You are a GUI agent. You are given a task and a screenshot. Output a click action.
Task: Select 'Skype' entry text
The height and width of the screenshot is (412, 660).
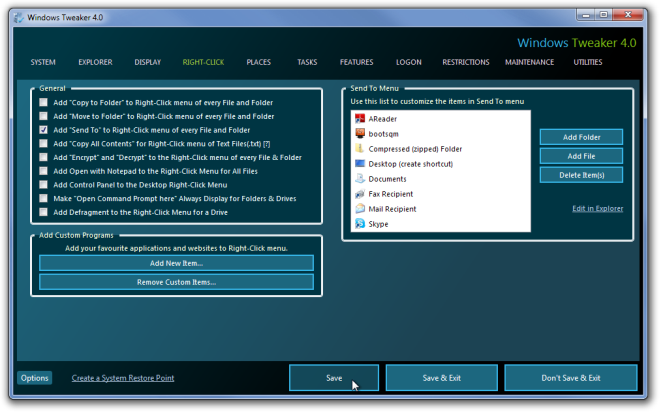point(378,224)
